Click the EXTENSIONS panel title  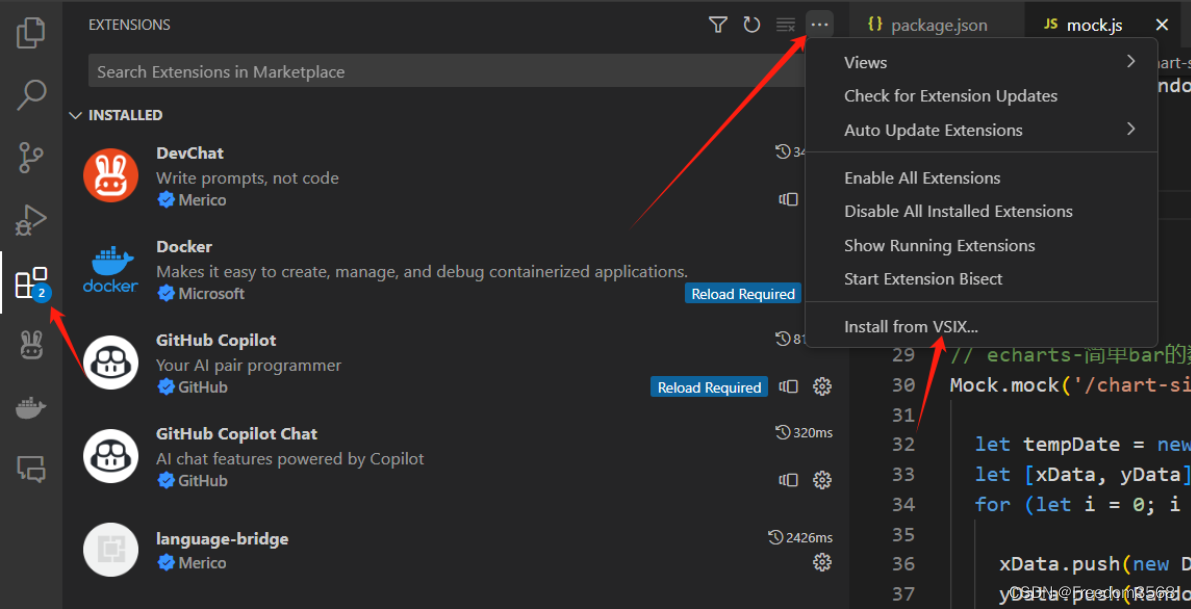tap(129, 25)
